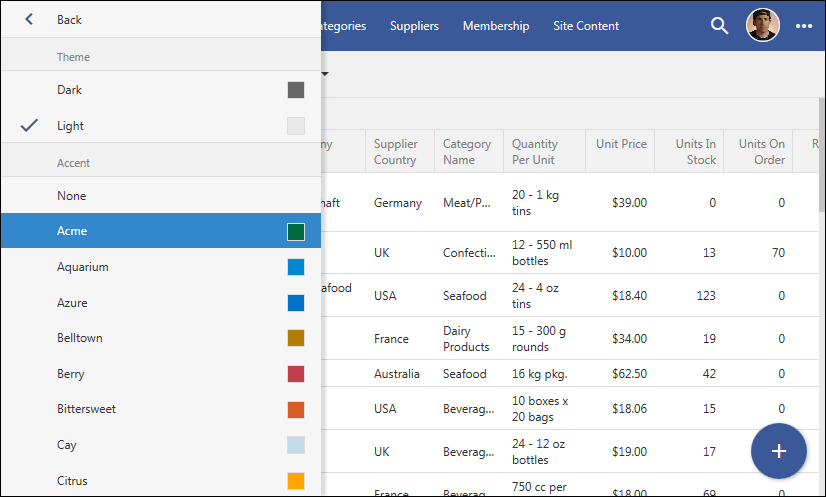The width and height of the screenshot is (826, 497).
Task: Choose the Belltown accent
Action: click(161, 338)
